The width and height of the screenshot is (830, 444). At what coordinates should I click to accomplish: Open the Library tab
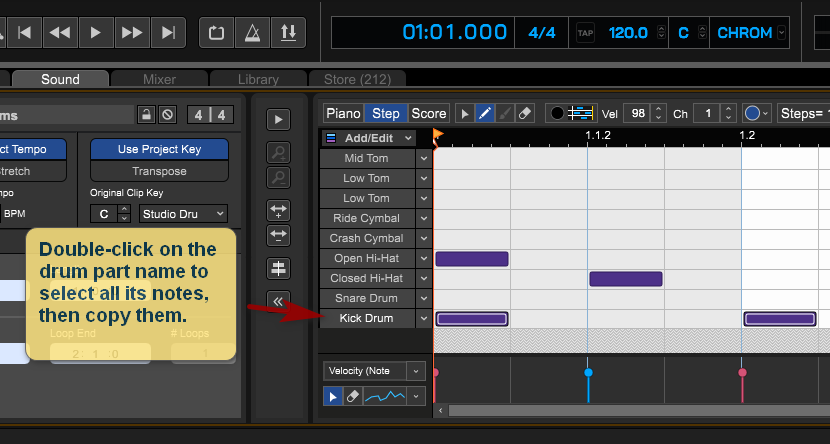pos(258,79)
